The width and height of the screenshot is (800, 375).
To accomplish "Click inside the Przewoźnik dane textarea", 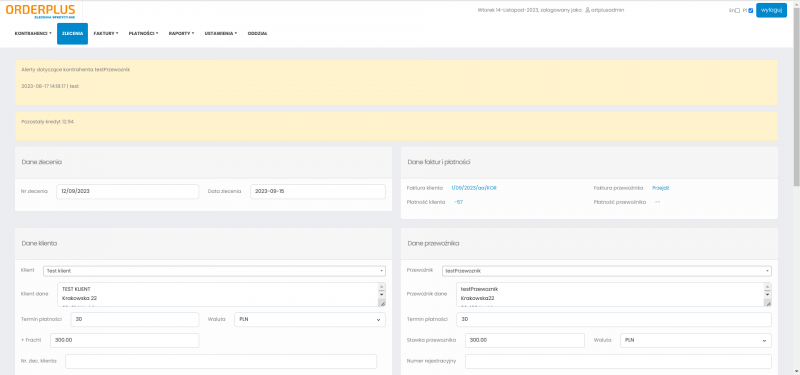I will coord(609,294).
